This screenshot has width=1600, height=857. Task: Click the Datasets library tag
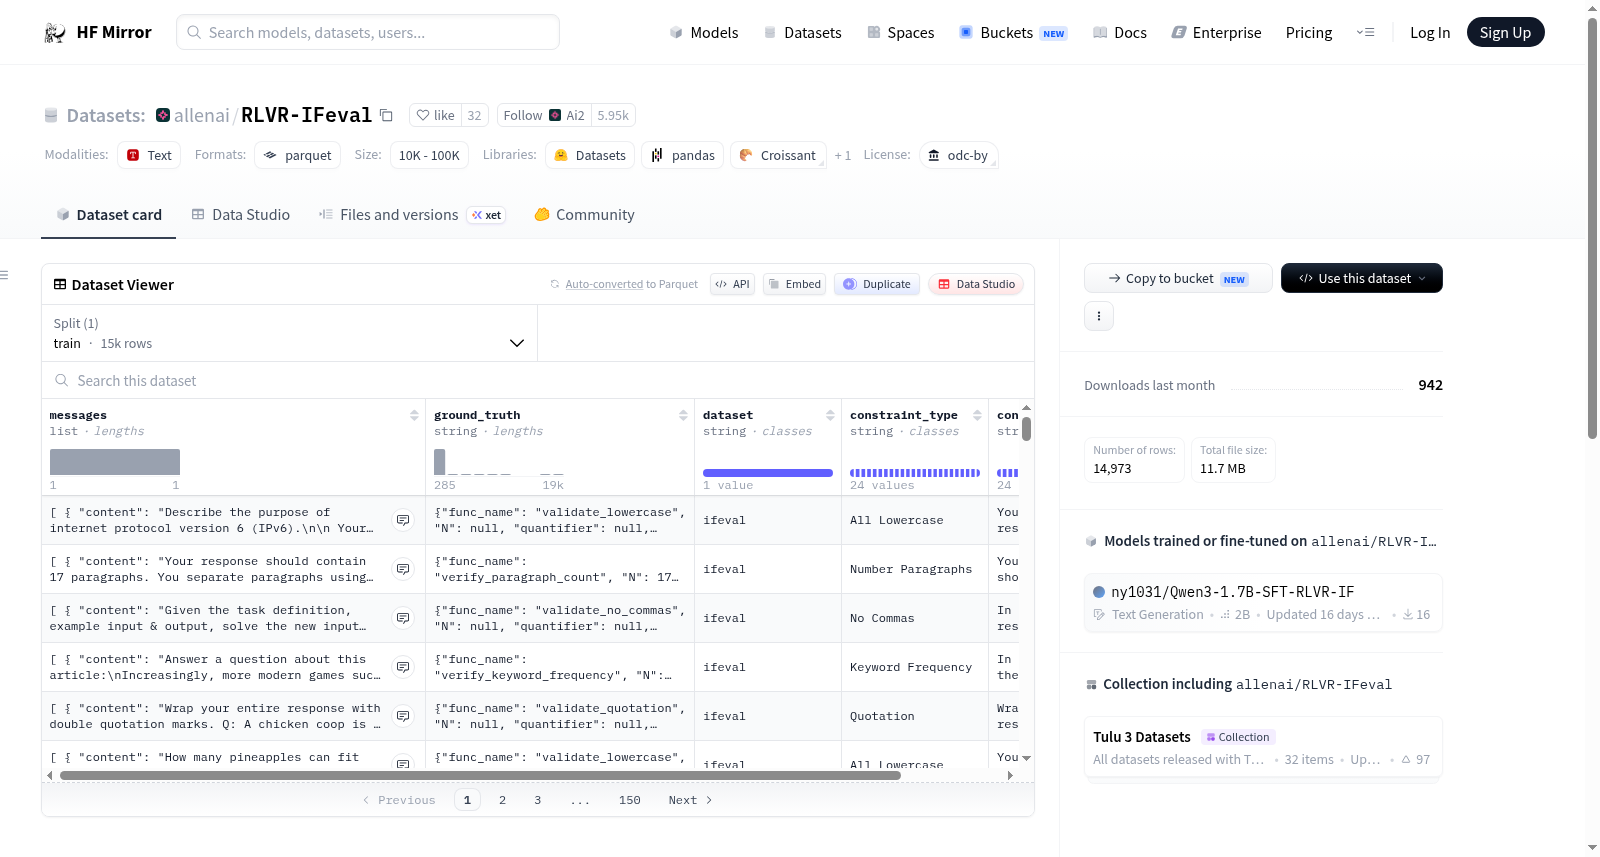590,155
